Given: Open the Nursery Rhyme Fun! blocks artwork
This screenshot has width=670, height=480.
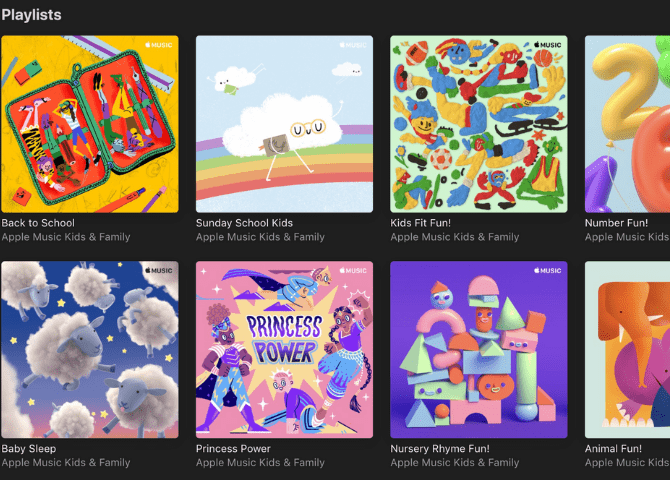Looking at the screenshot, I should [479, 350].
